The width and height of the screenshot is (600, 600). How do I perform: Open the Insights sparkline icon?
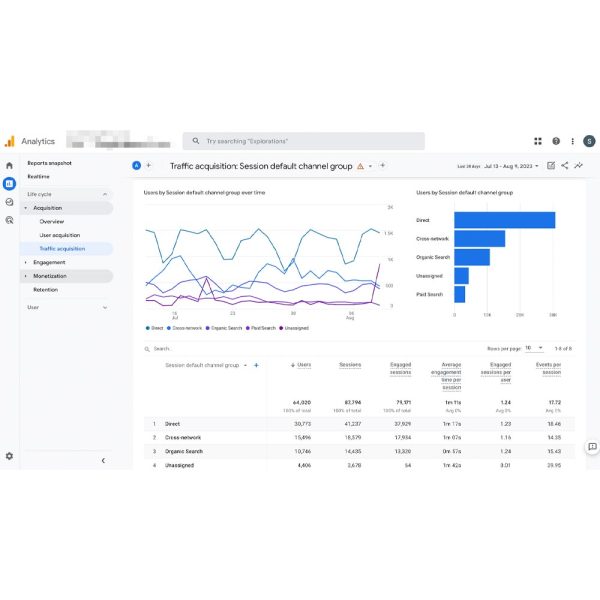[578, 166]
